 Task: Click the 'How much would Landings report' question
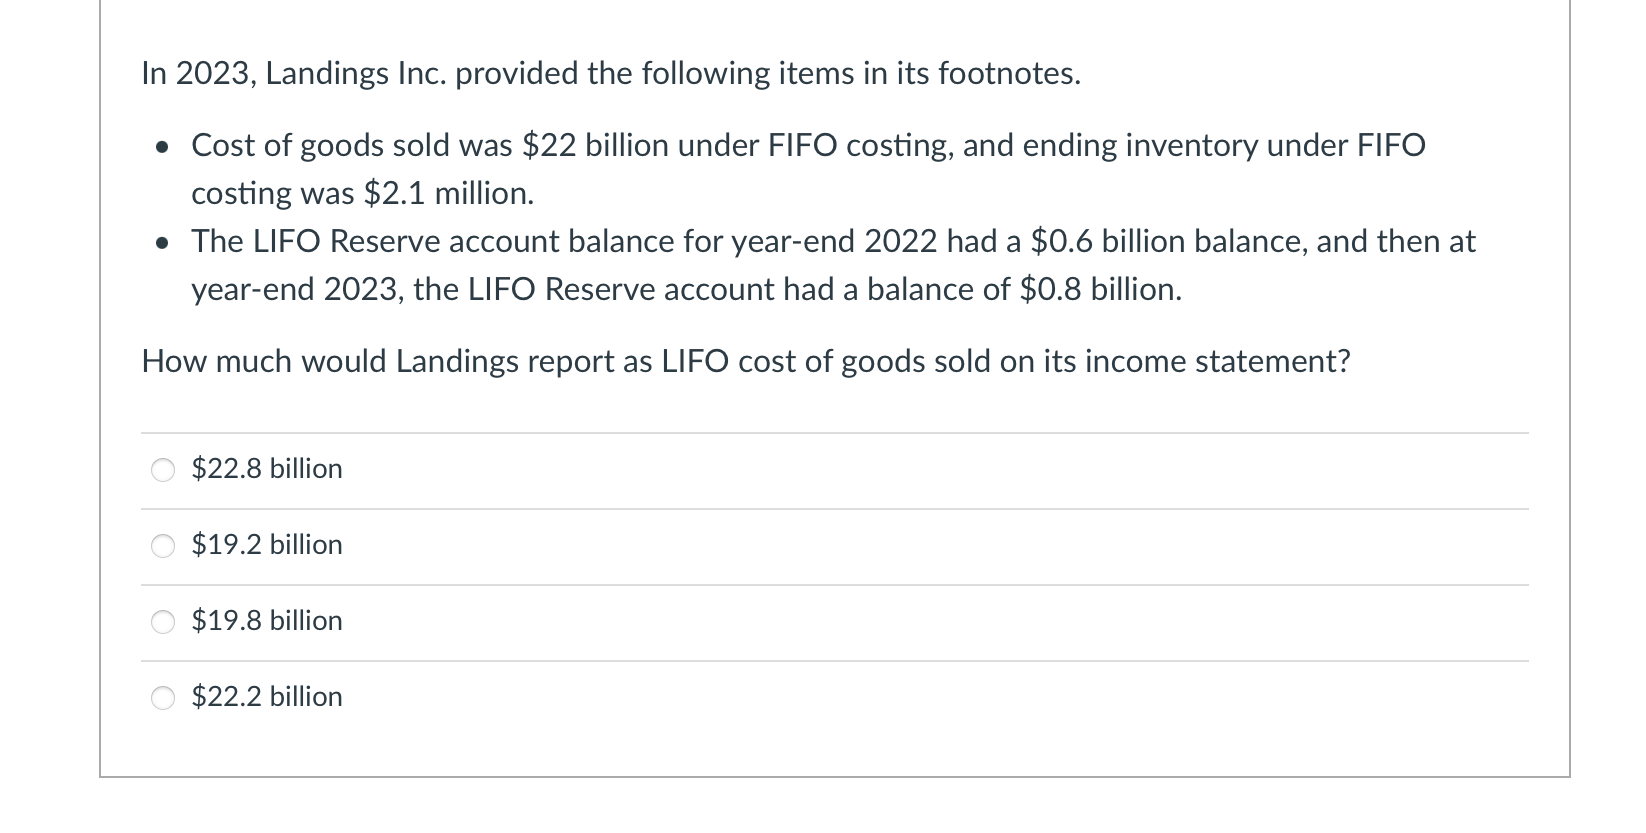click(x=746, y=361)
